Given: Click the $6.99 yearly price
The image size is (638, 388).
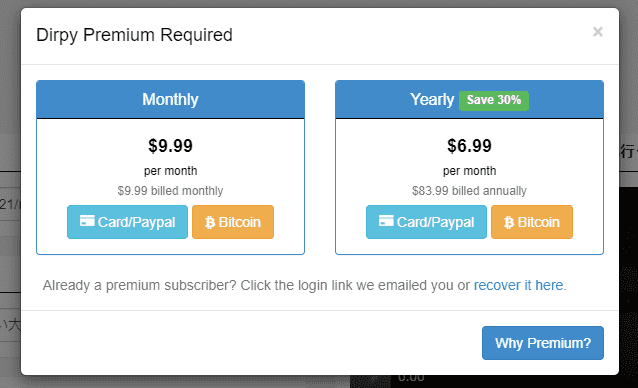Looking at the screenshot, I should pos(470,146).
